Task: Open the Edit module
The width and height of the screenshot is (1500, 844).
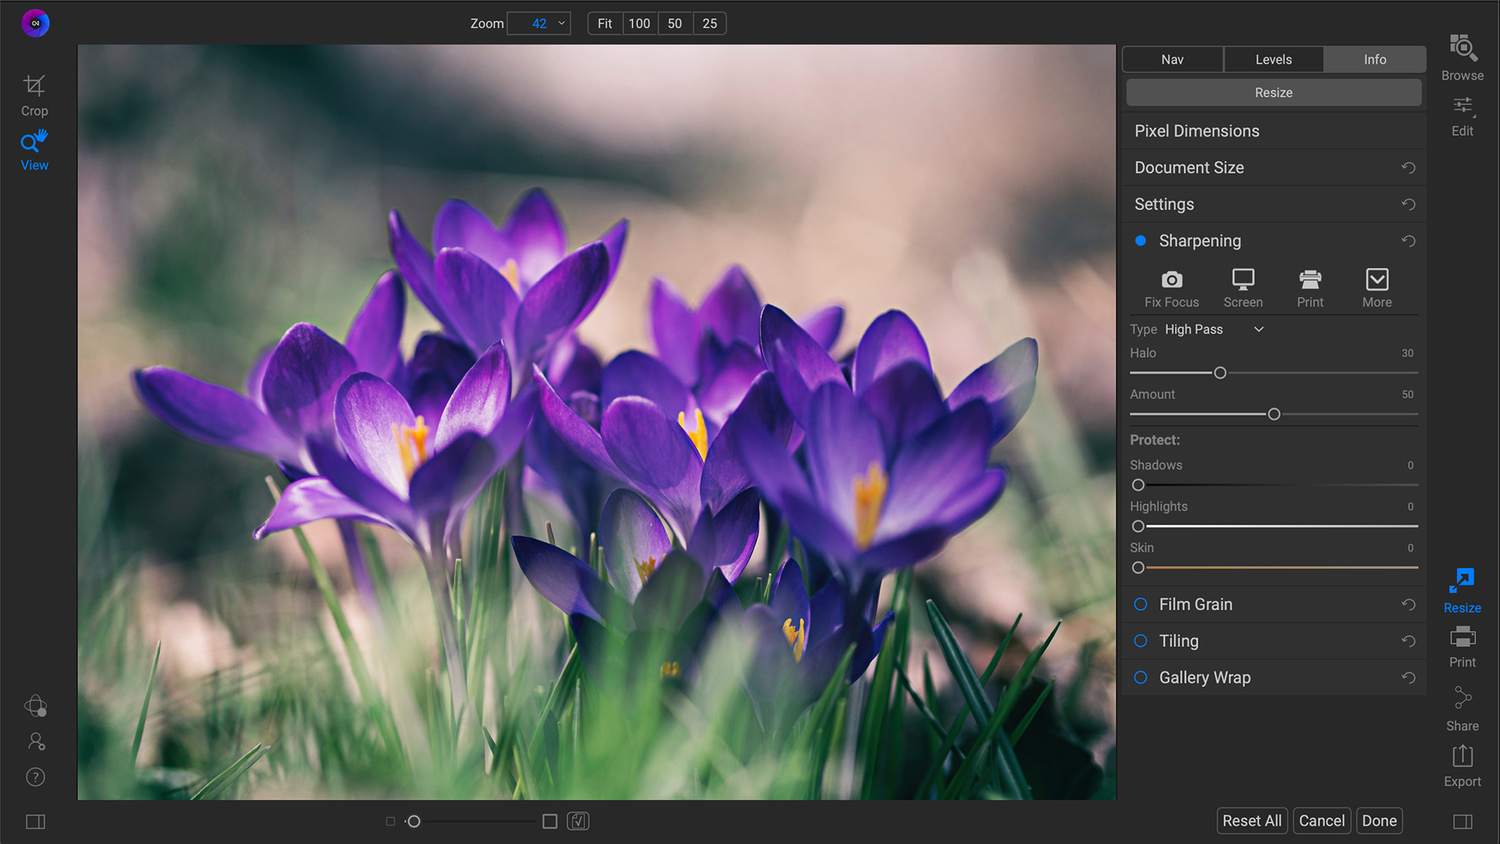Action: (x=1462, y=115)
